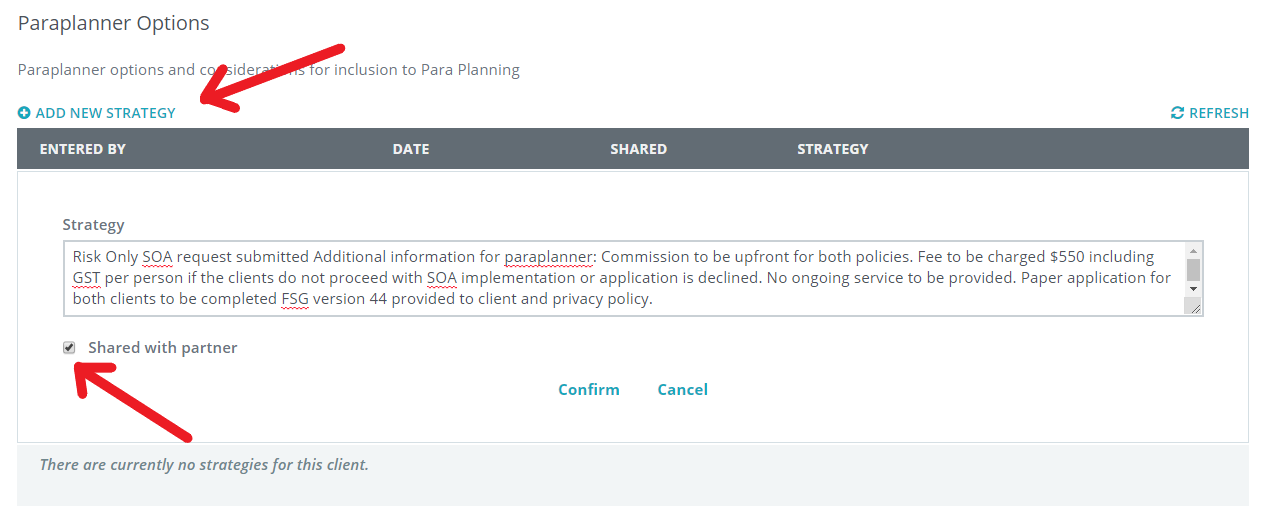Viewport: 1268px width, 522px height.
Task: Click the textarea resize grip corner
Action: point(1193,308)
